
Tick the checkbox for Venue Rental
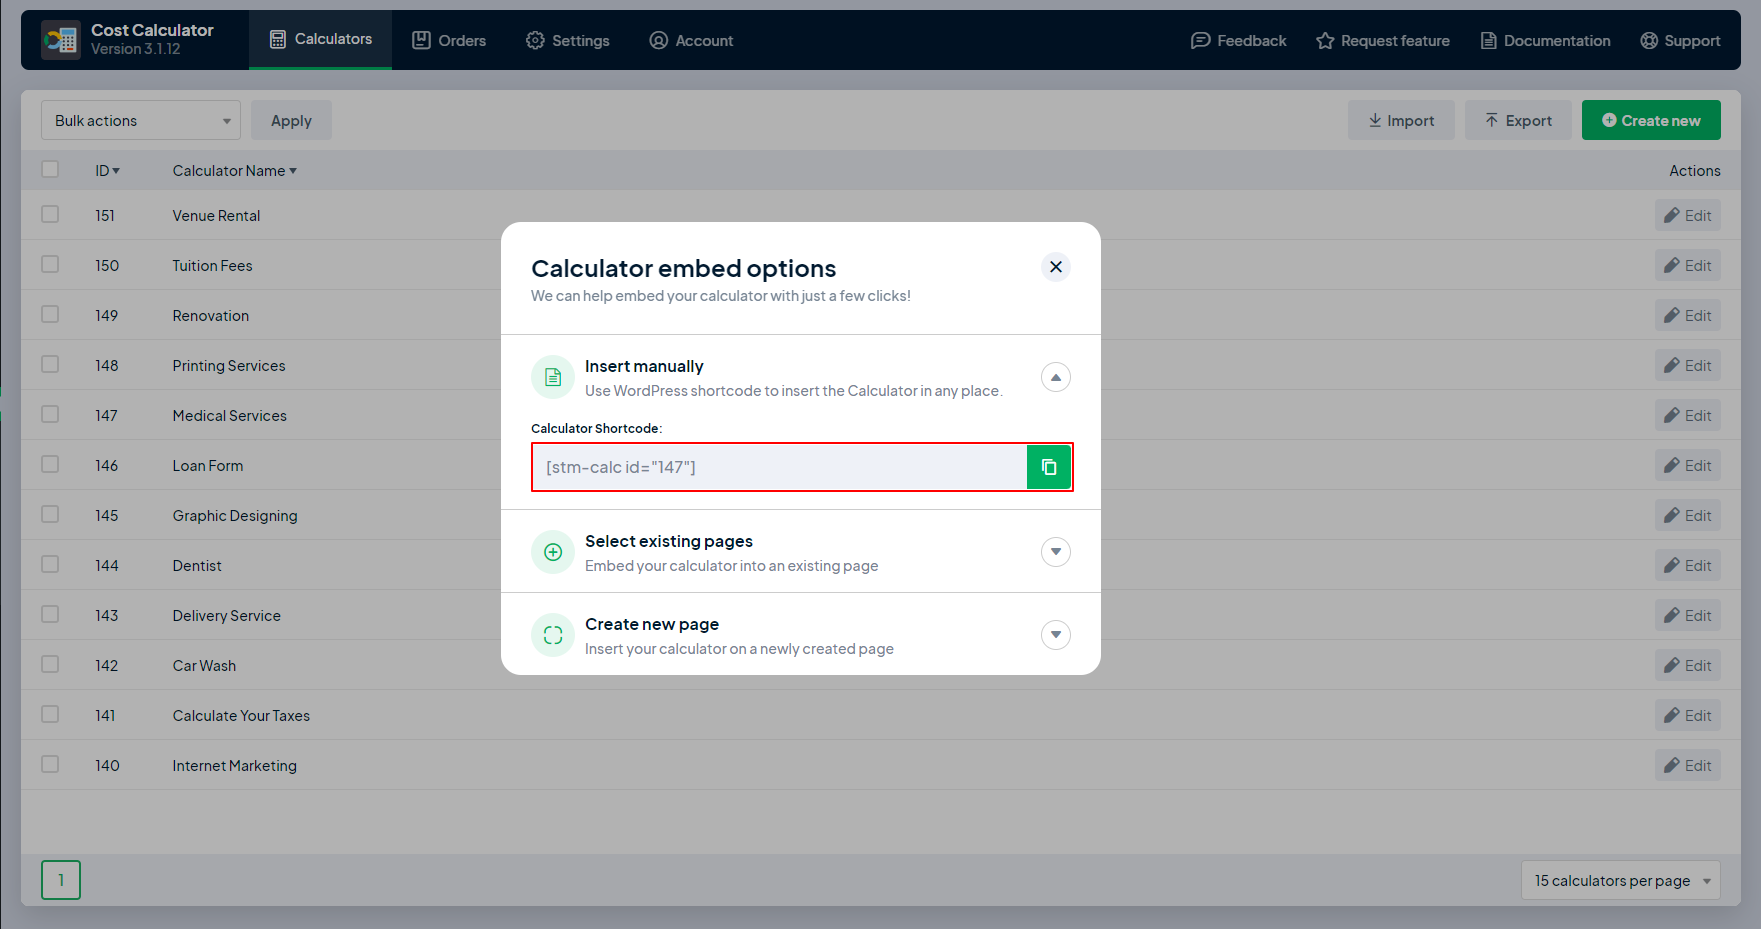click(50, 215)
